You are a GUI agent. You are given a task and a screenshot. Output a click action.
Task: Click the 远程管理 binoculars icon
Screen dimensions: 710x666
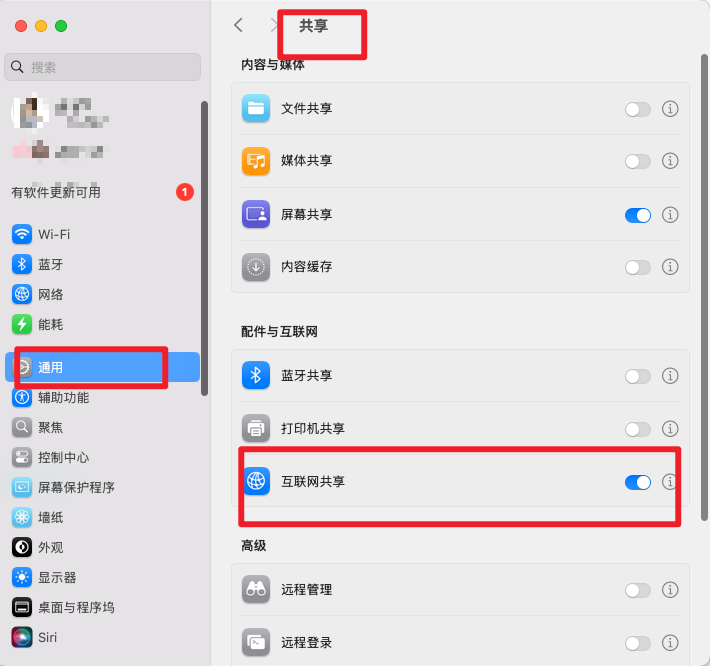tap(256, 589)
